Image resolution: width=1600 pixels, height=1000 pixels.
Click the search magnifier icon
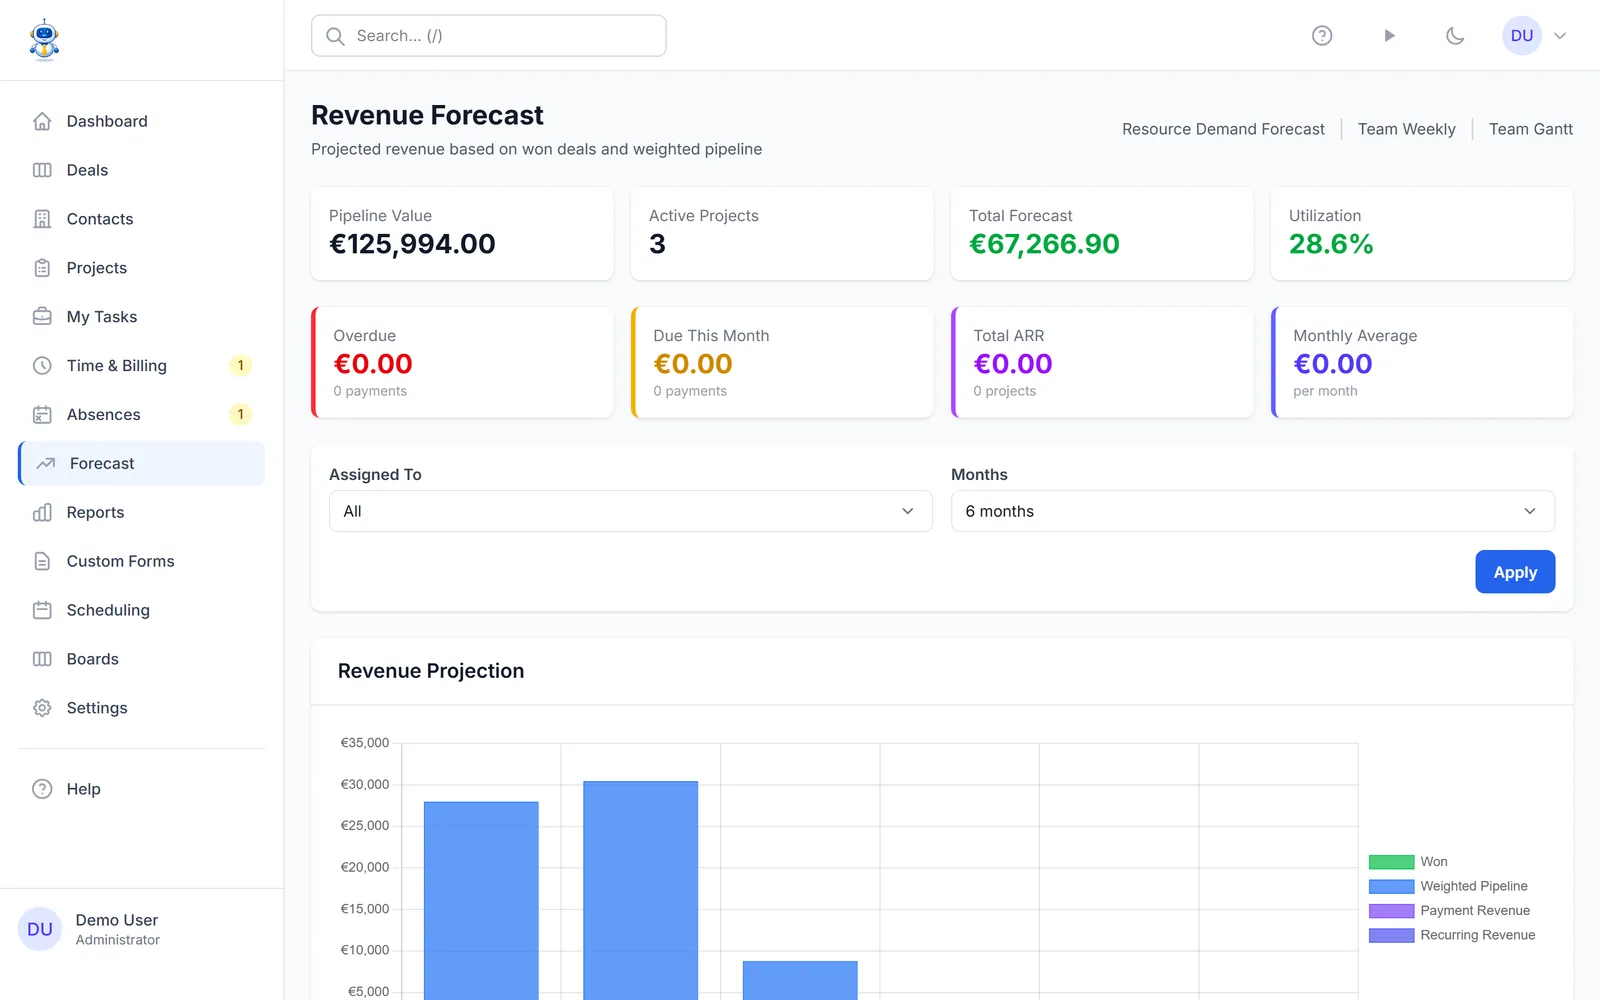(x=336, y=36)
